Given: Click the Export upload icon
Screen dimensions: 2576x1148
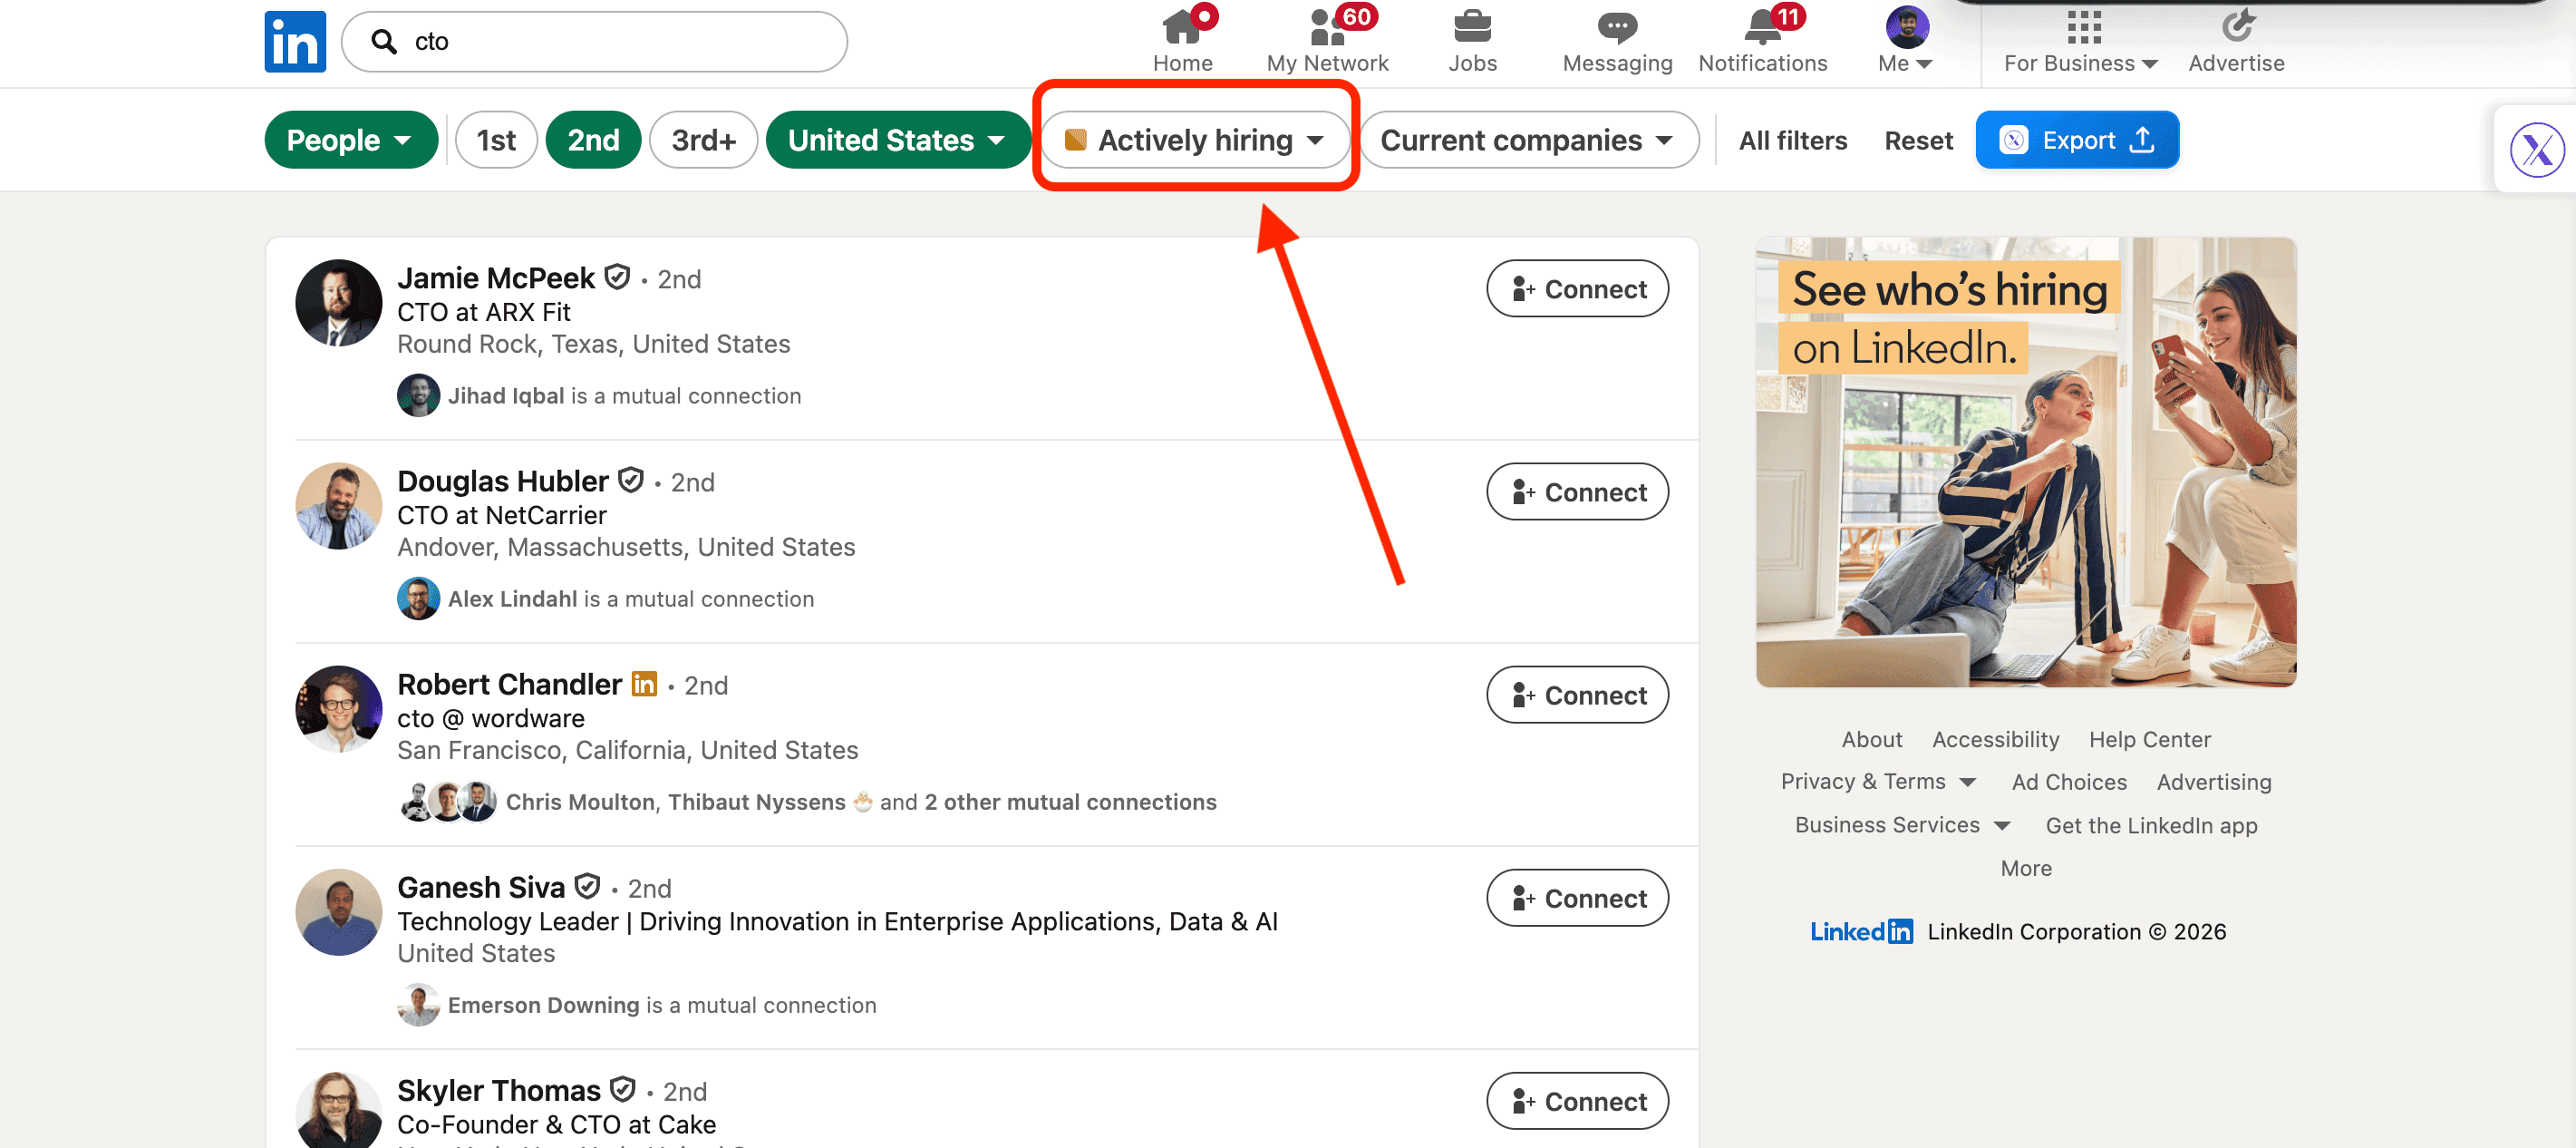Looking at the screenshot, I should (x=2143, y=140).
